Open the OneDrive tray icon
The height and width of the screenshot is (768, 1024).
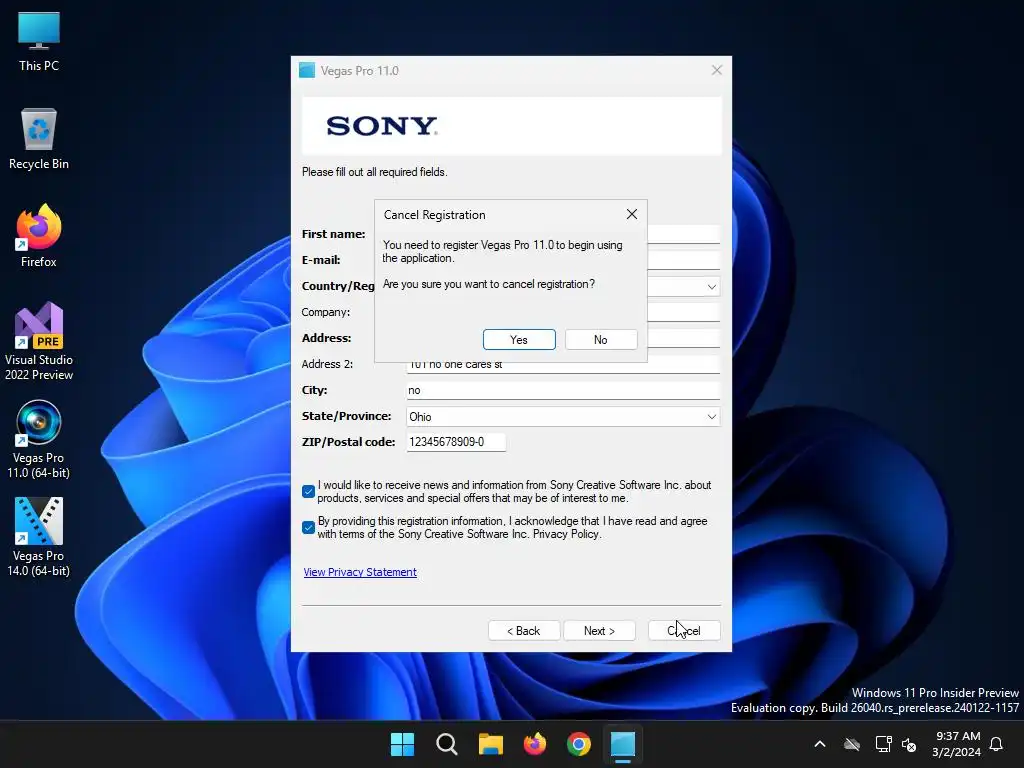pos(852,744)
